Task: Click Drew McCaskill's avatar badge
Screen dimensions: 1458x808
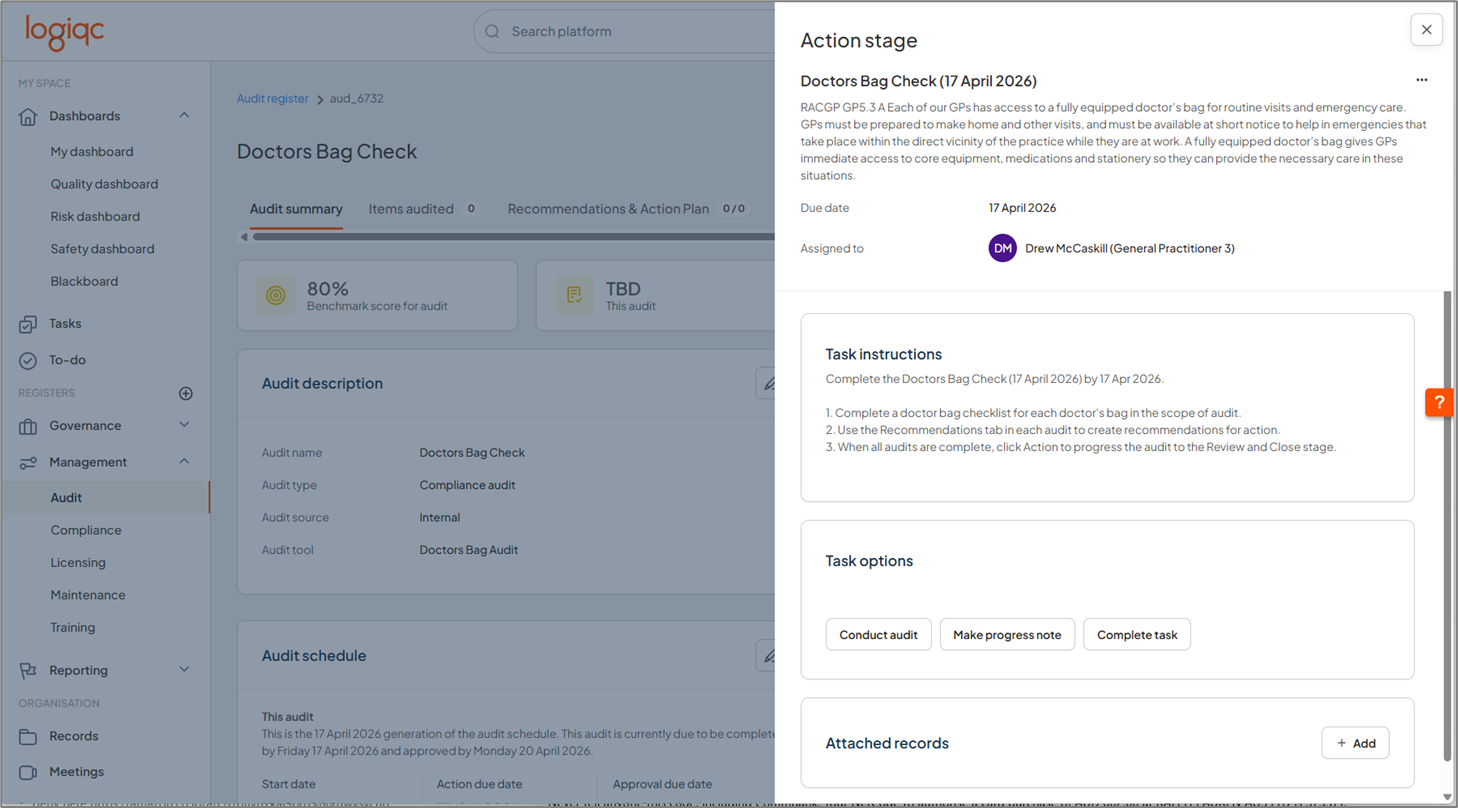Action: pos(1002,248)
